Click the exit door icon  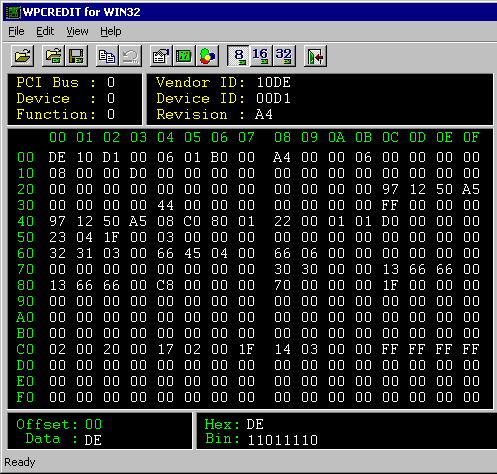(x=315, y=56)
